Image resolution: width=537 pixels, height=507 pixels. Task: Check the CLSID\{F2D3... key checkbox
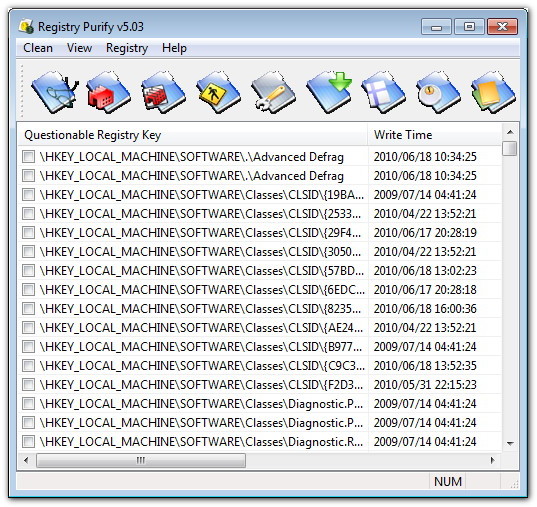[x=28, y=385]
